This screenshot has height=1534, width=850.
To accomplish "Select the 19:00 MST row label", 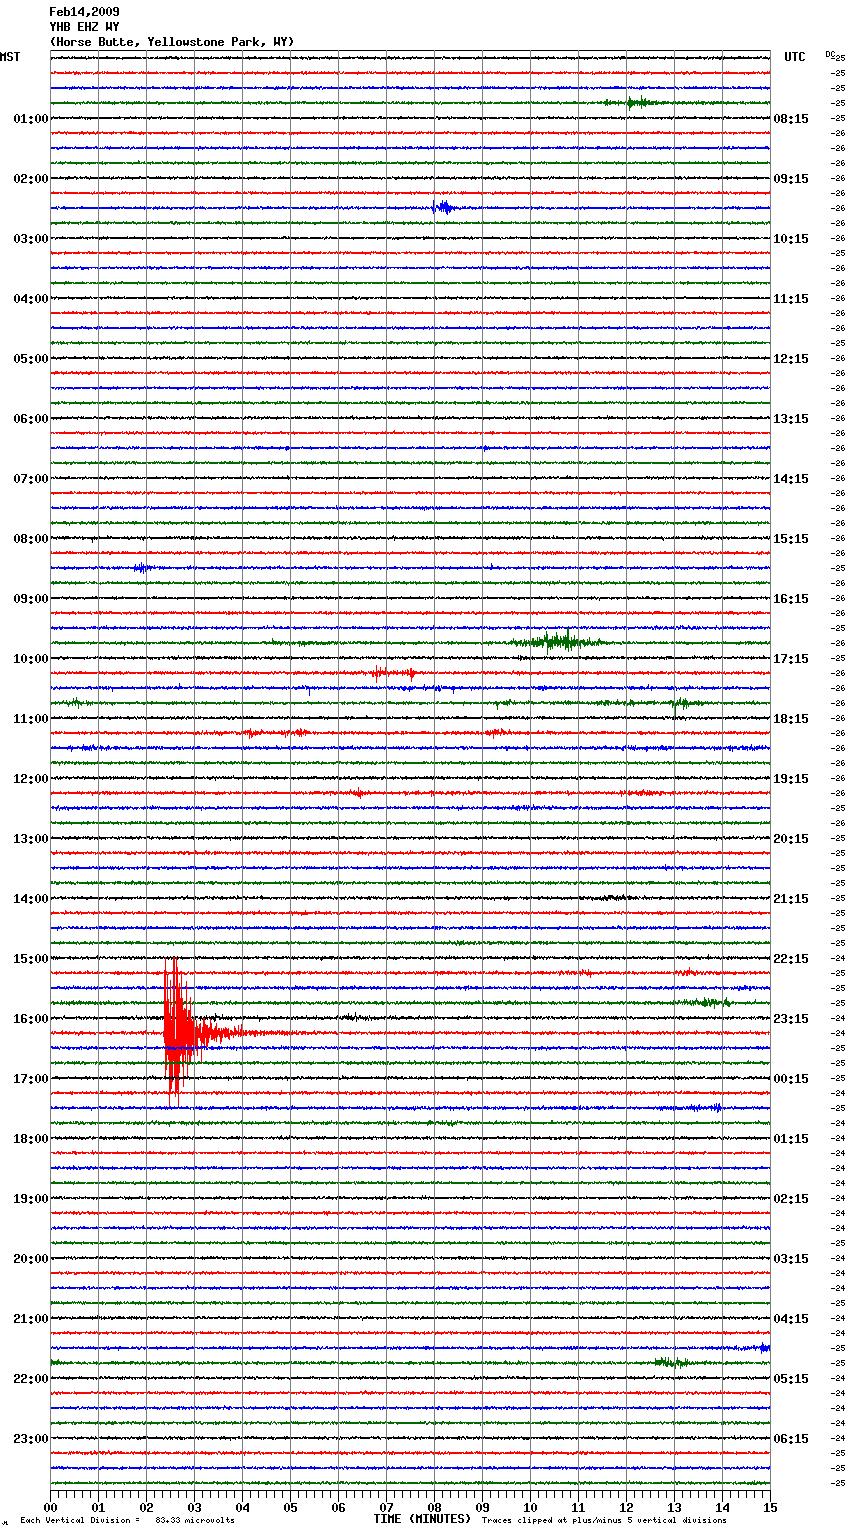I will pyautogui.click(x=31, y=1199).
